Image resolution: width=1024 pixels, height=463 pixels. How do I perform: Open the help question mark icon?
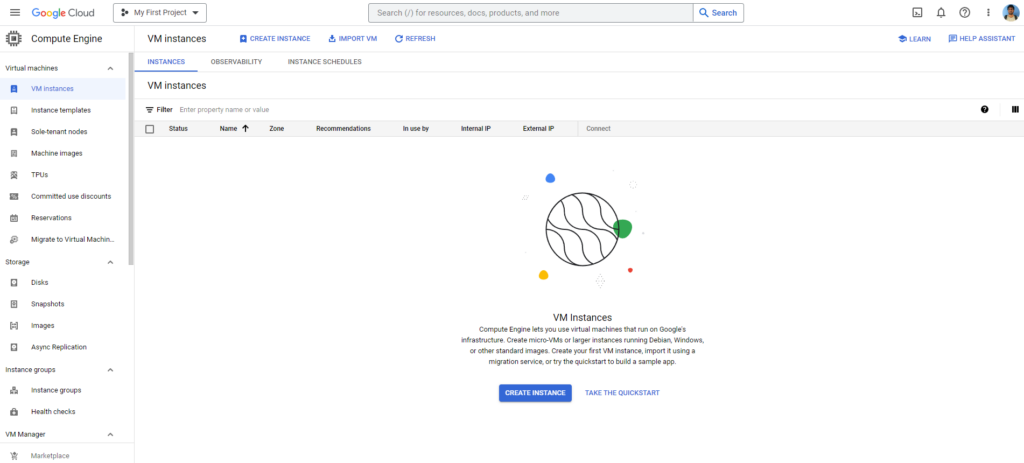point(965,12)
